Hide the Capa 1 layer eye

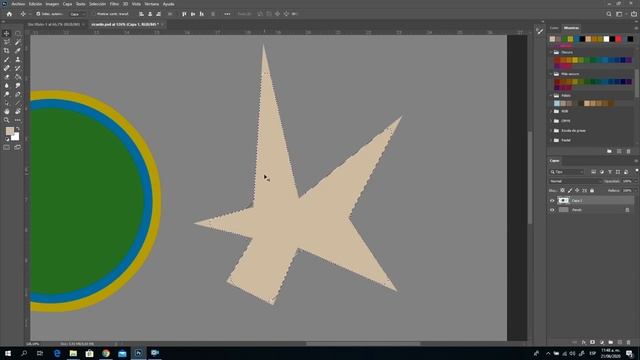pos(552,200)
